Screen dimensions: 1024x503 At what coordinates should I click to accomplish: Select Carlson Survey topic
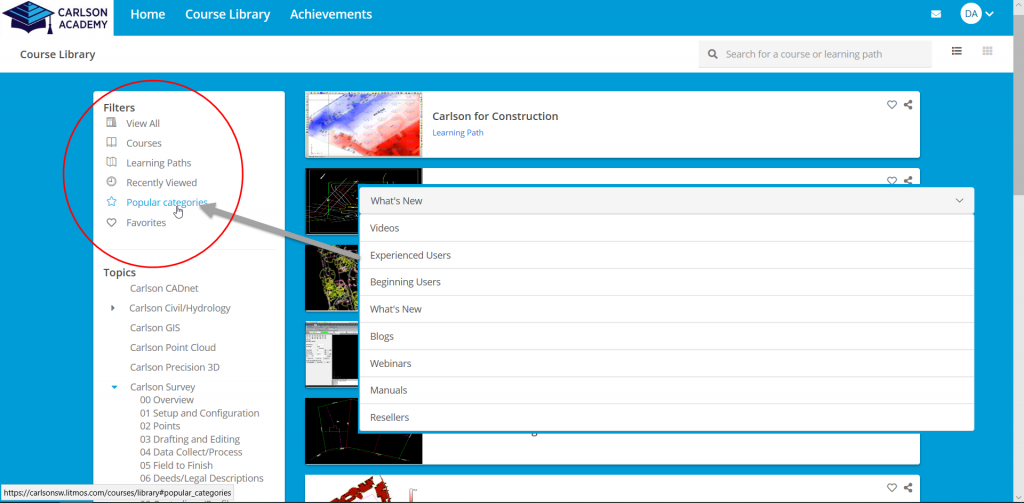[x=163, y=387]
